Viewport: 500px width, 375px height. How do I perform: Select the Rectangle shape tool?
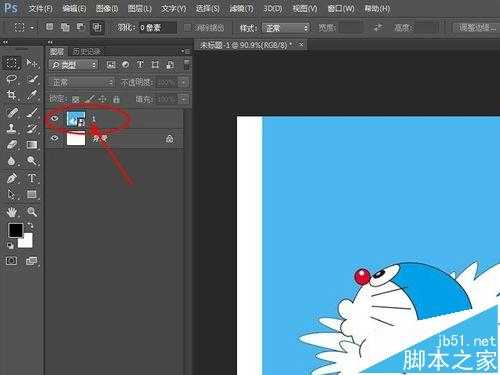pyautogui.click(x=32, y=194)
